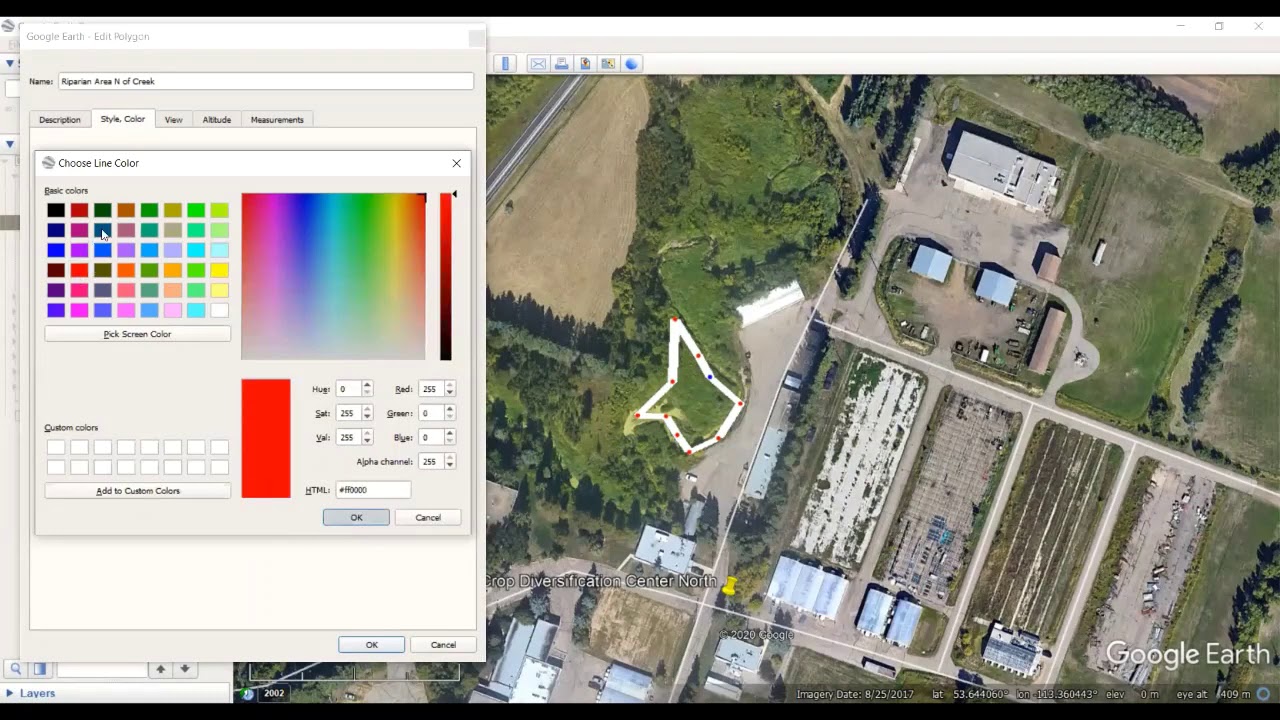1280x720 pixels.
Task: Increase the Hue value with spinner arrow
Action: tap(367, 385)
